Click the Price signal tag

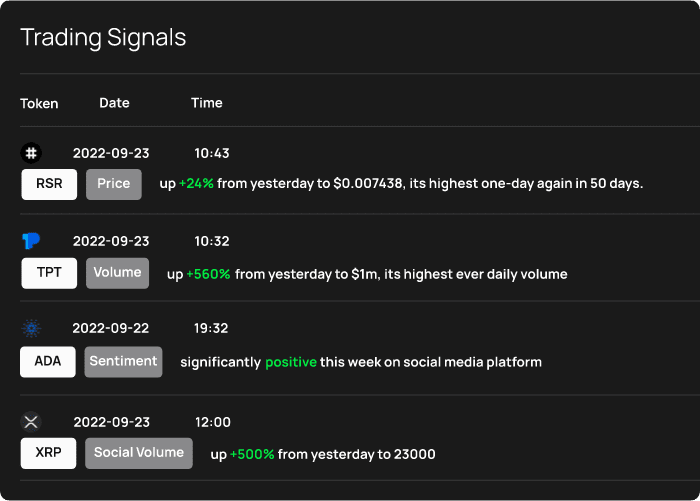tap(114, 184)
